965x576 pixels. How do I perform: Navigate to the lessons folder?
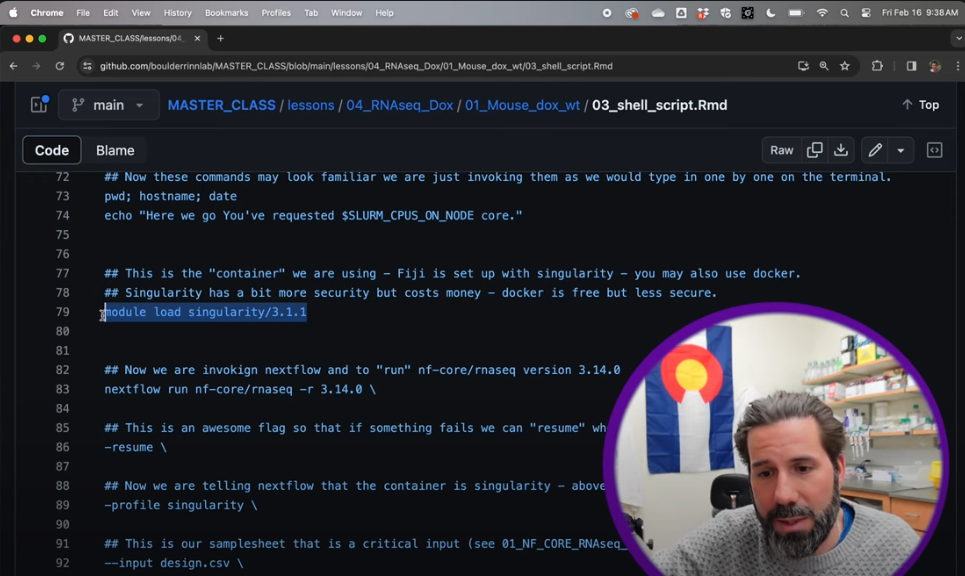(311, 105)
